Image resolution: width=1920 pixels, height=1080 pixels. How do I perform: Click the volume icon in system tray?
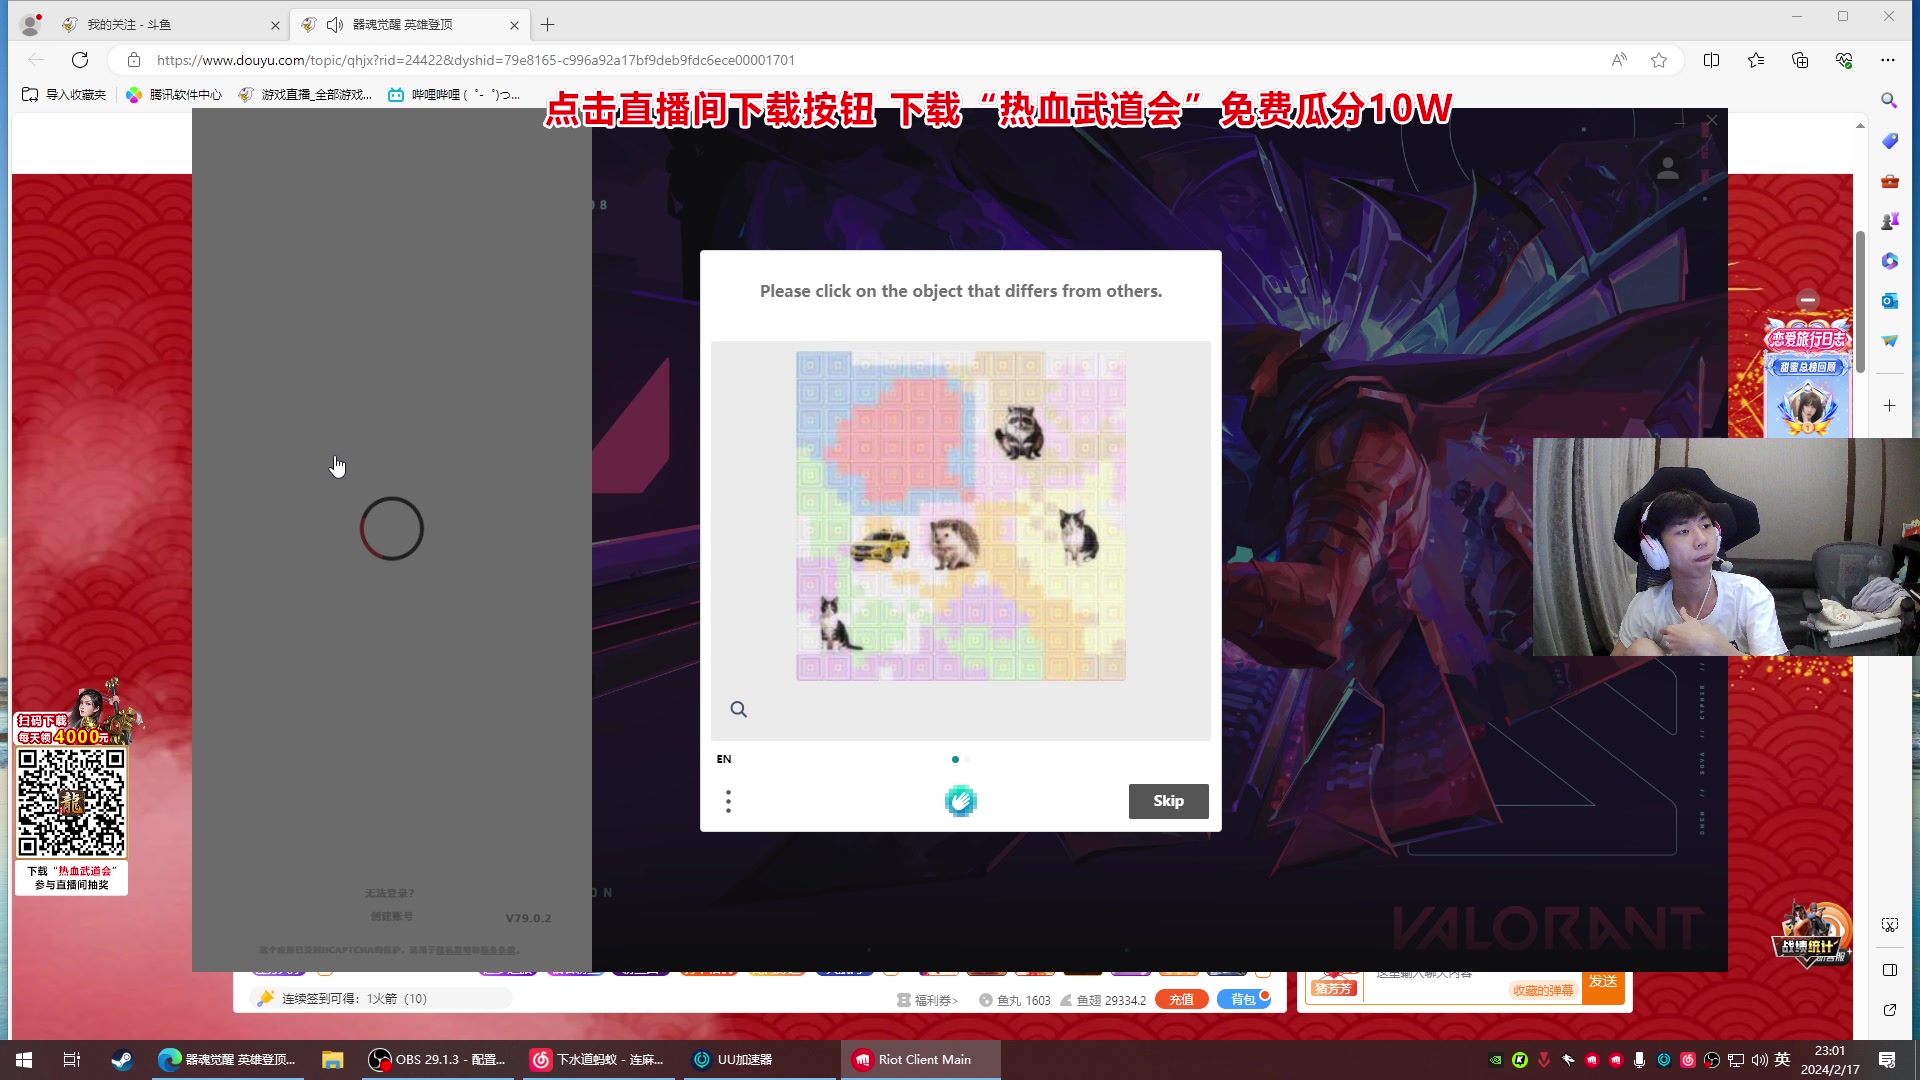tap(1759, 1060)
